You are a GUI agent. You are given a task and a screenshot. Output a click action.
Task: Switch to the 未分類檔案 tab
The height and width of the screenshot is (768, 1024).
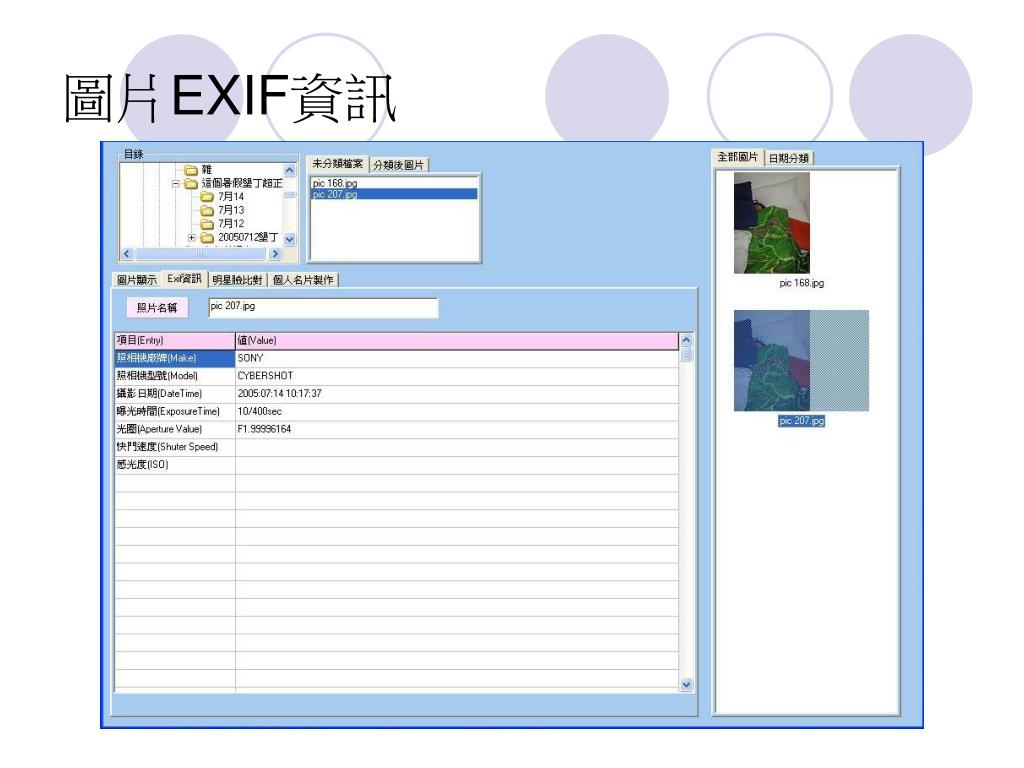337,163
